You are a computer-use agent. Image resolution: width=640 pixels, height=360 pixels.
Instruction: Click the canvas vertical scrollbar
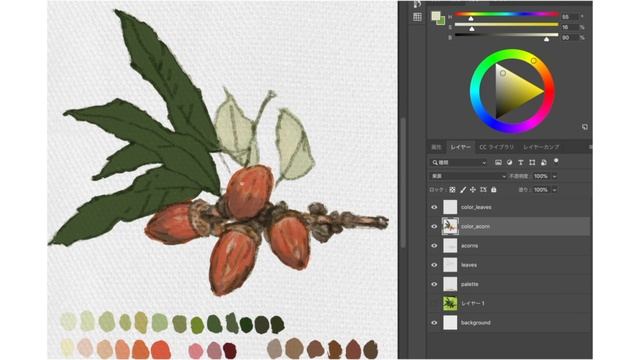coord(403,183)
